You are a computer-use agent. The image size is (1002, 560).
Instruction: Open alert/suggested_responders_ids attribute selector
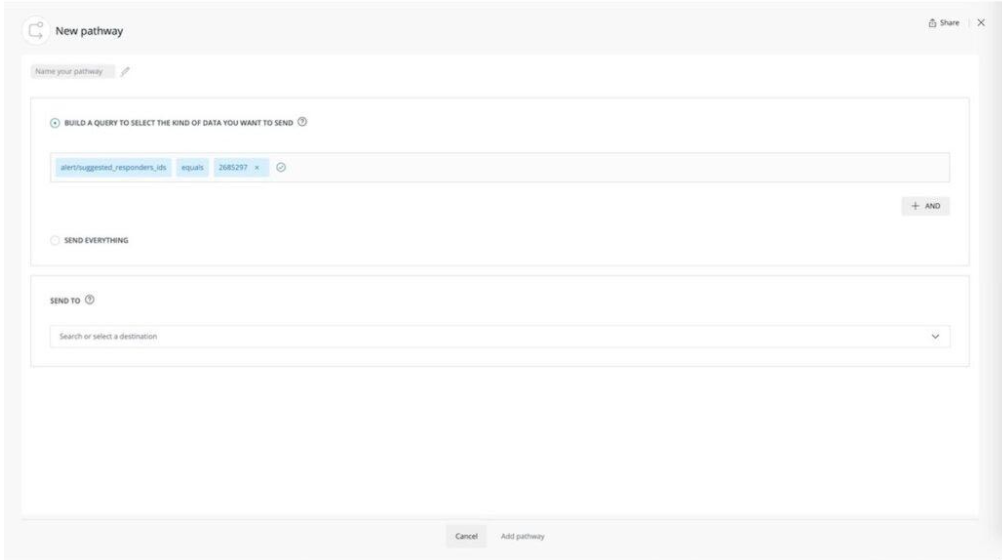[x=113, y=167]
